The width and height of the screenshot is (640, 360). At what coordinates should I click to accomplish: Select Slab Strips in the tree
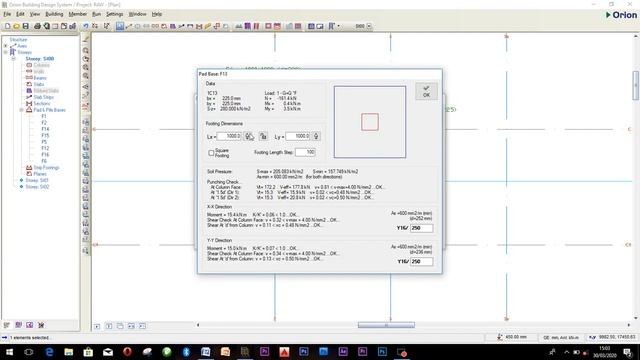(x=44, y=97)
